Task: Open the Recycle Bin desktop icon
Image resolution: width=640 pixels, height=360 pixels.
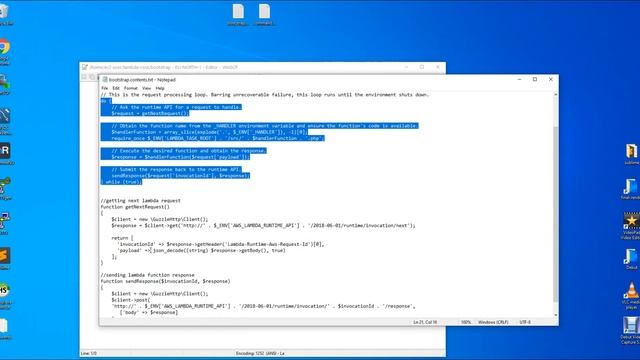Action: (x=4, y=14)
